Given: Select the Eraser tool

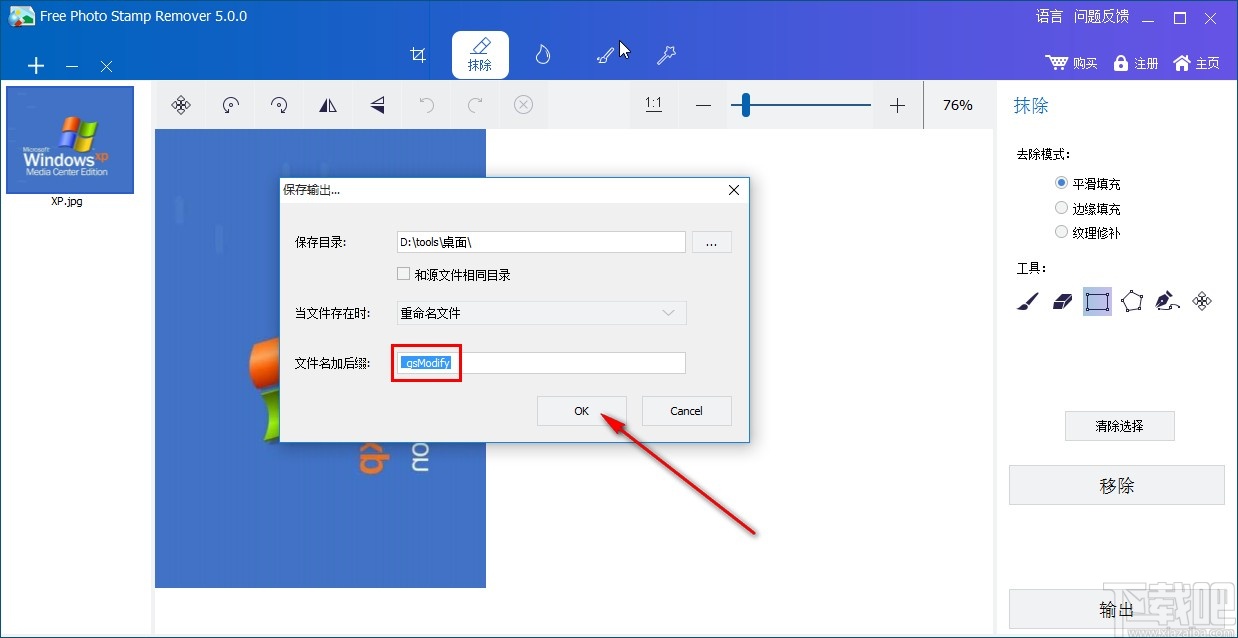Looking at the screenshot, I should pos(1061,301).
